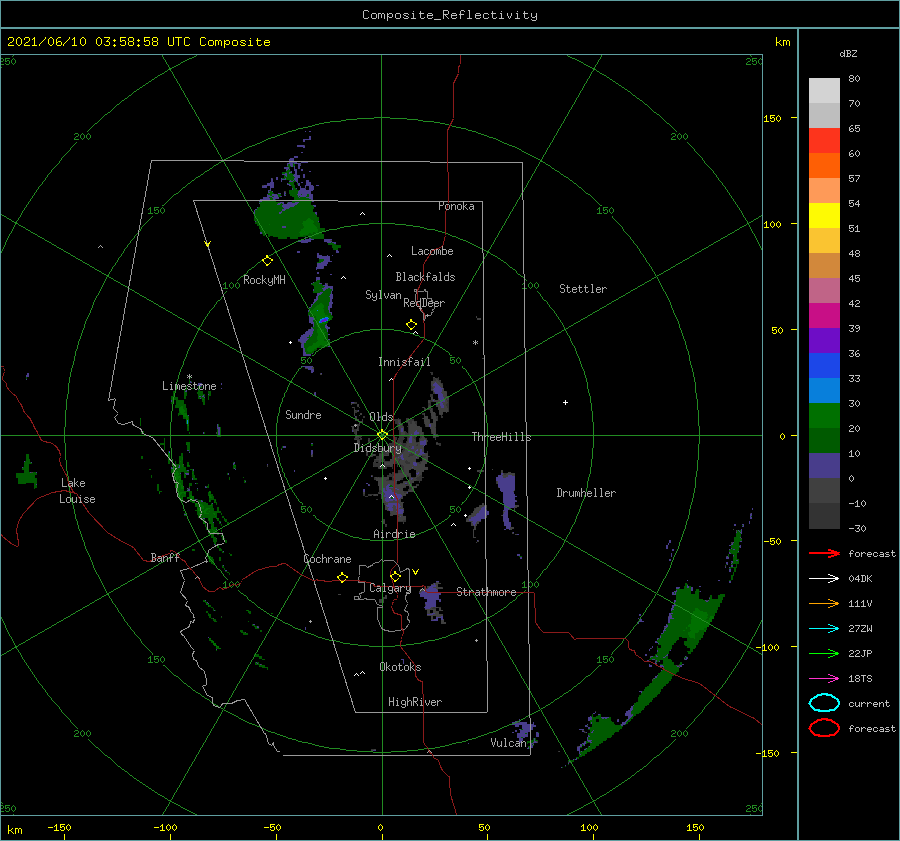
Task: Click the RockyMH label
Action: 264,280
